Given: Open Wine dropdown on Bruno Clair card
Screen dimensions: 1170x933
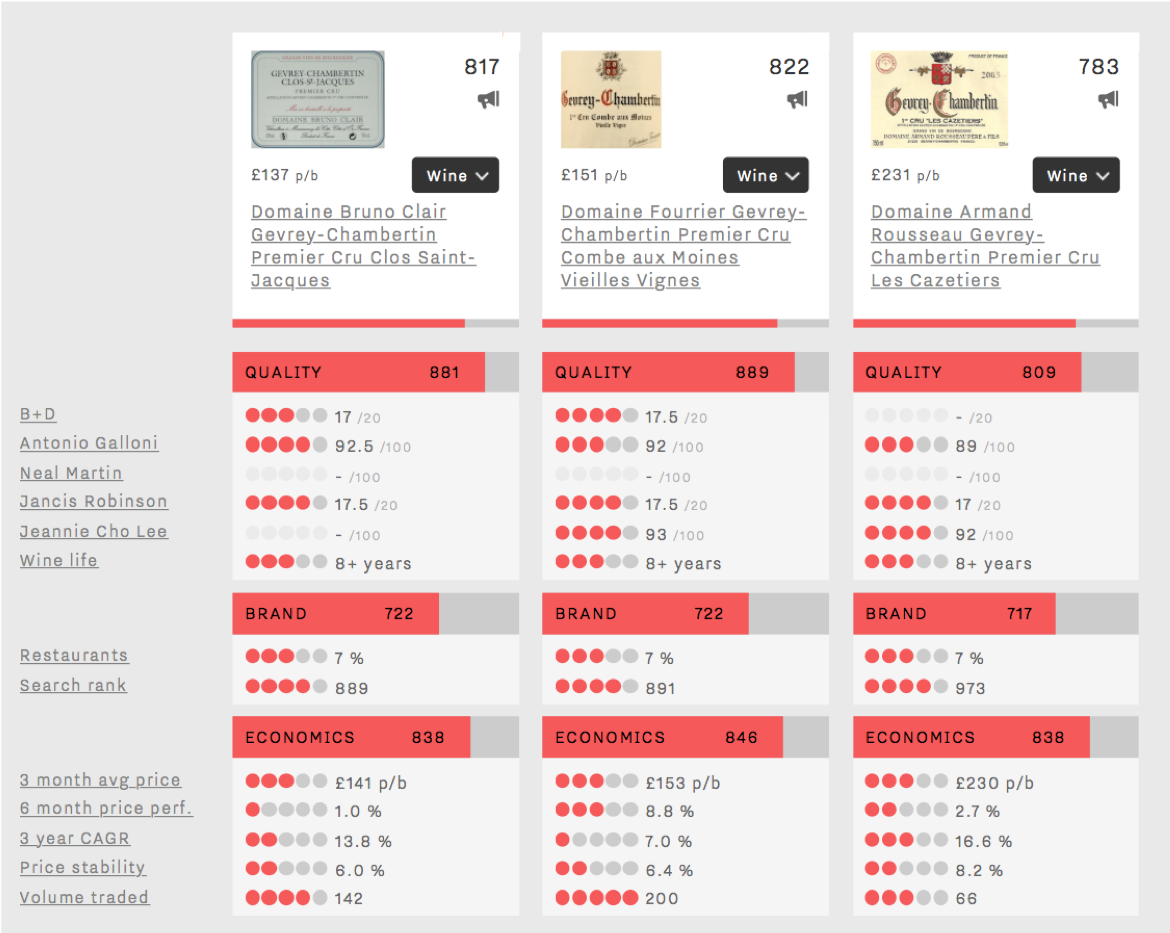Looking at the screenshot, I should coord(455,175).
